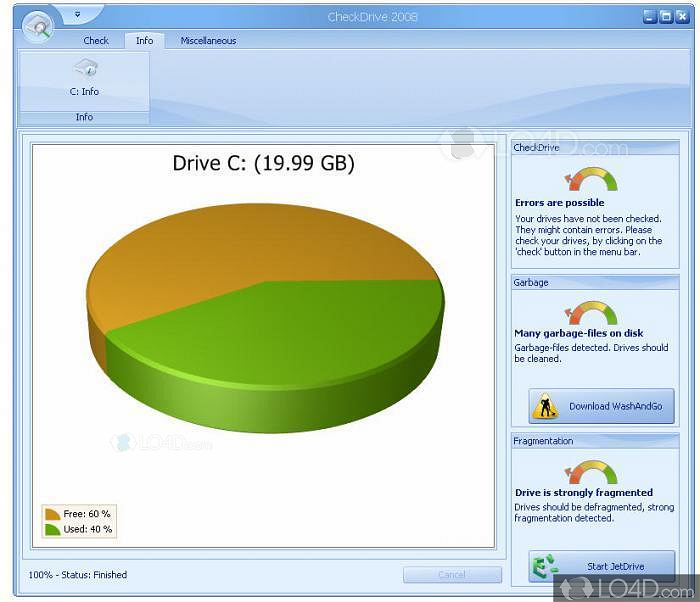Image resolution: width=700 pixels, height=602 pixels.
Task: Click the Start JetDrive button
Action: click(x=601, y=566)
